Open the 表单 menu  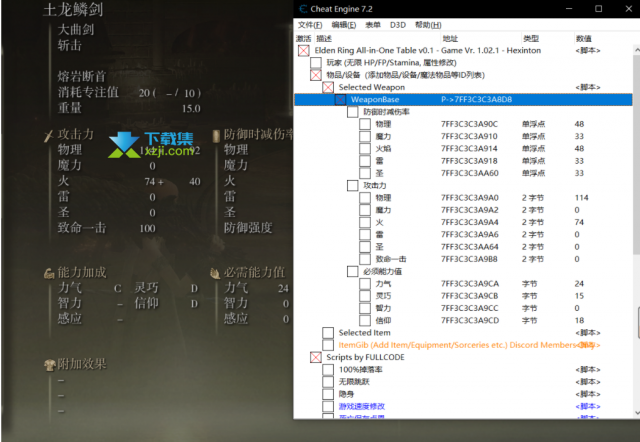tap(373, 25)
